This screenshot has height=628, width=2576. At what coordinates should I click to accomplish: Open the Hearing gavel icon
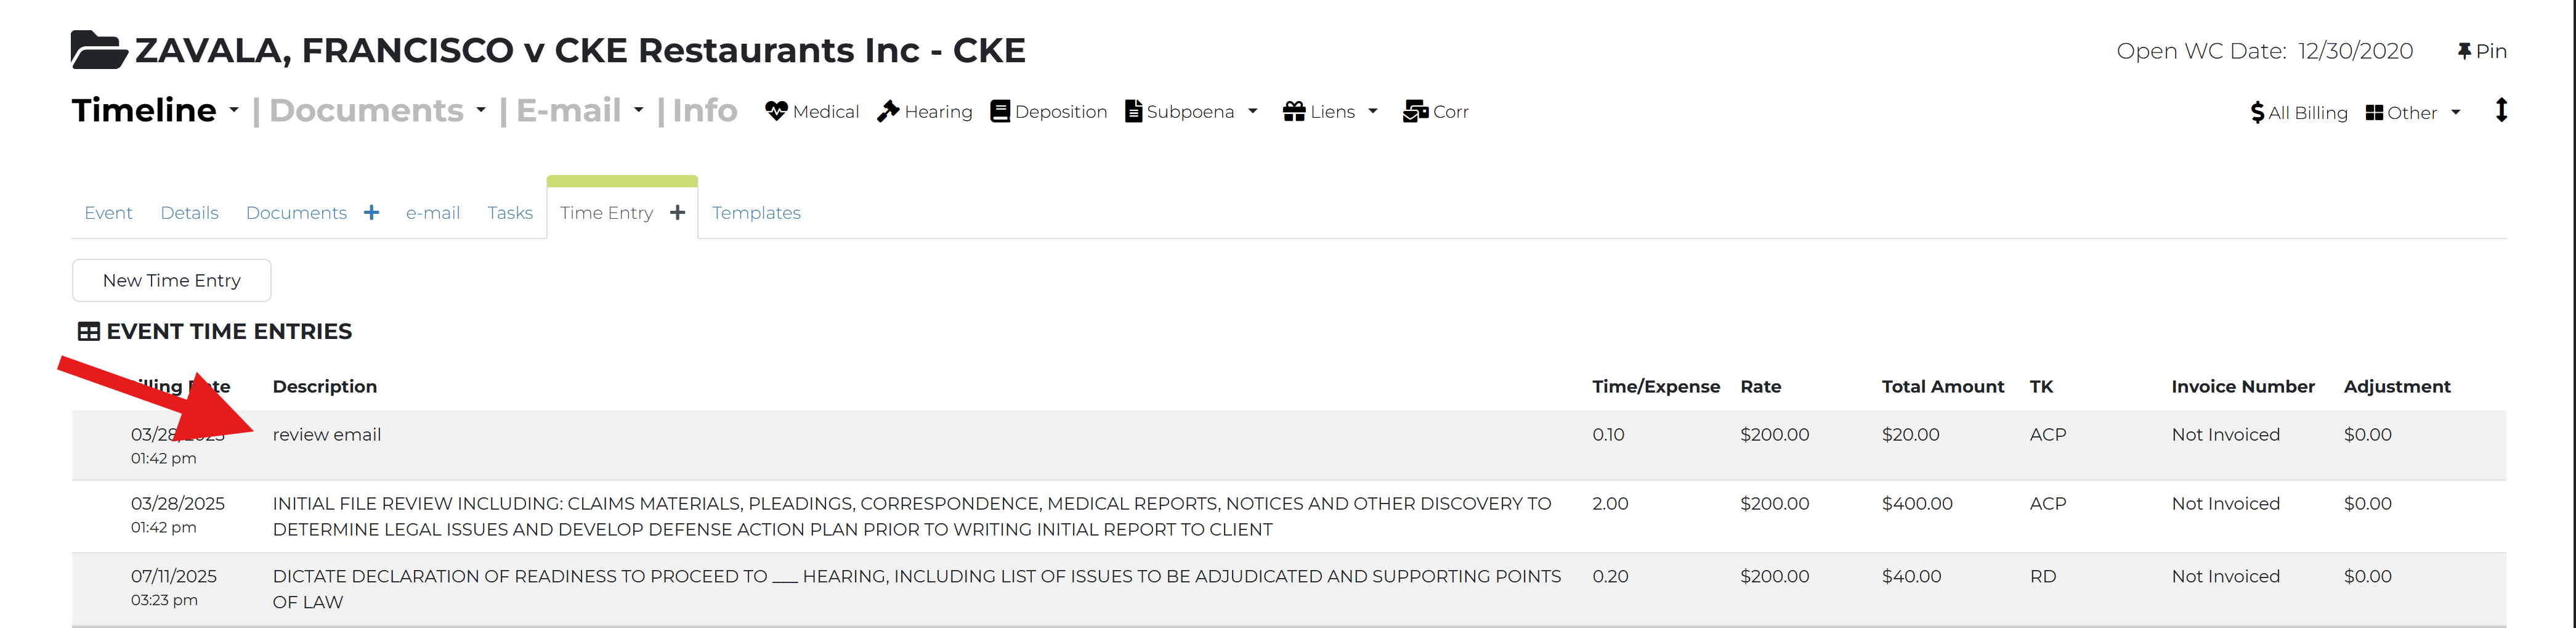point(888,111)
